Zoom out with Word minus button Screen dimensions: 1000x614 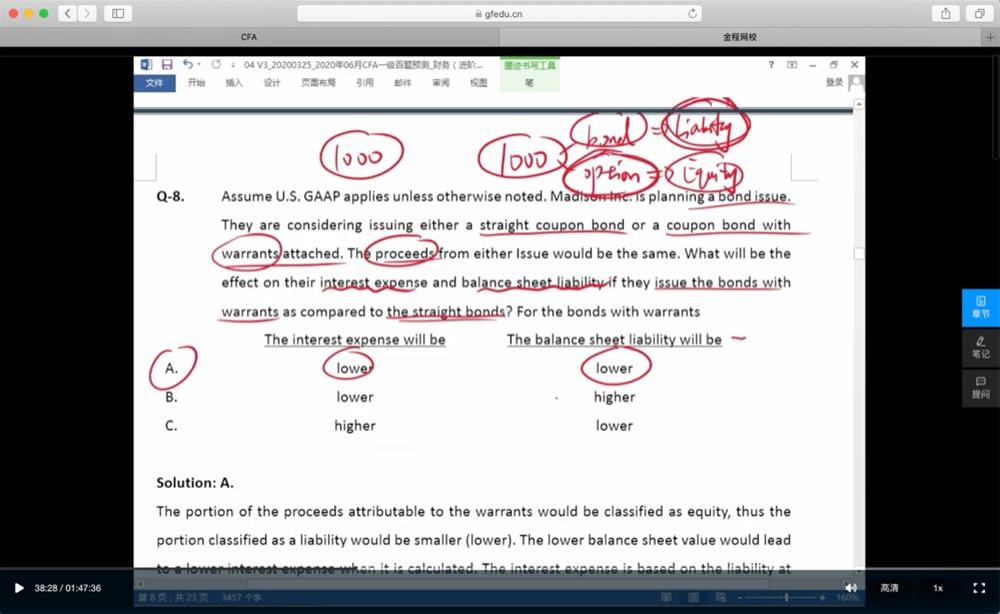point(740,597)
